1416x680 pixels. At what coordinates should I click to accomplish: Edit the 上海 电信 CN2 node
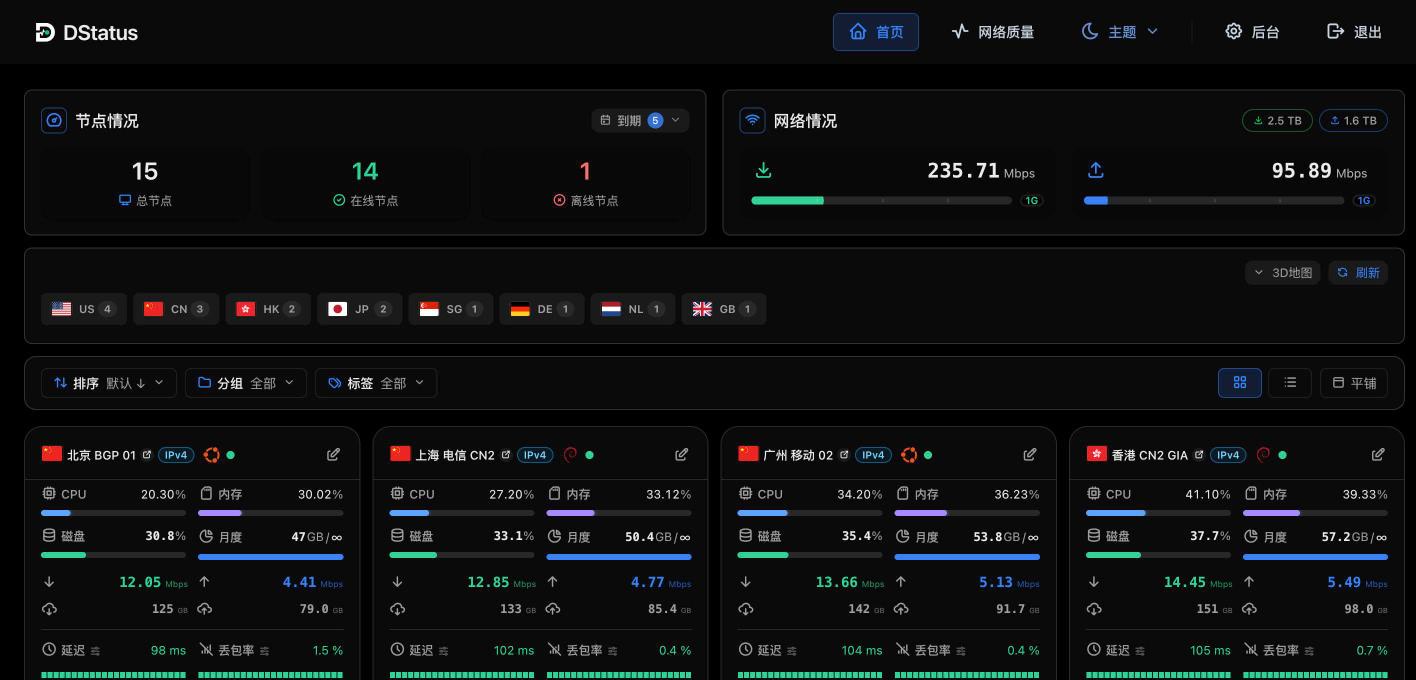[x=681, y=454]
